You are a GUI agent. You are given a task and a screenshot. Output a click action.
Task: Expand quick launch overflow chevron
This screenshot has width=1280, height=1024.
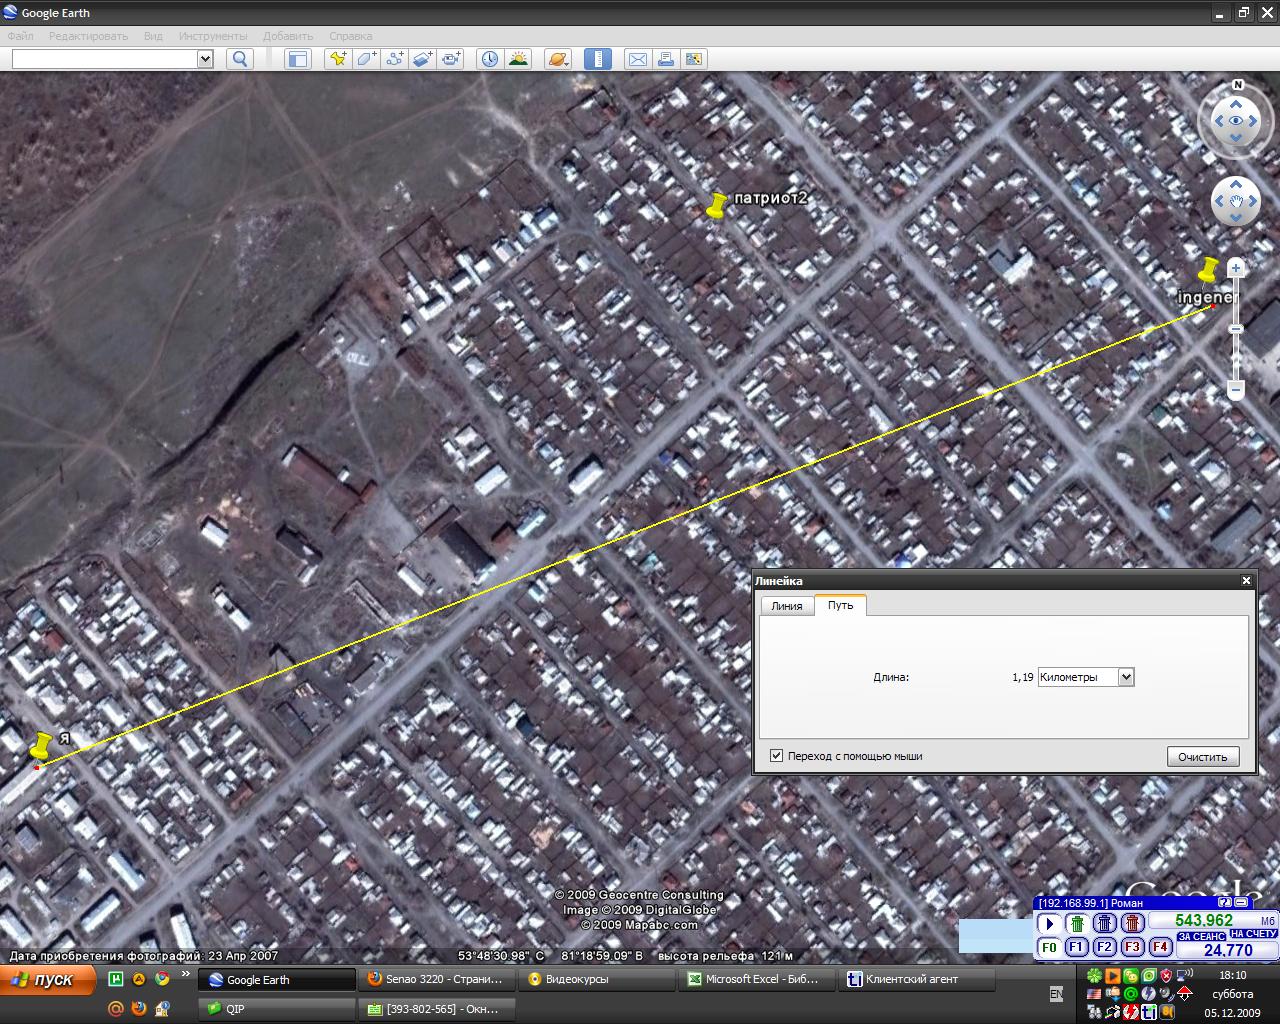(x=185, y=974)
